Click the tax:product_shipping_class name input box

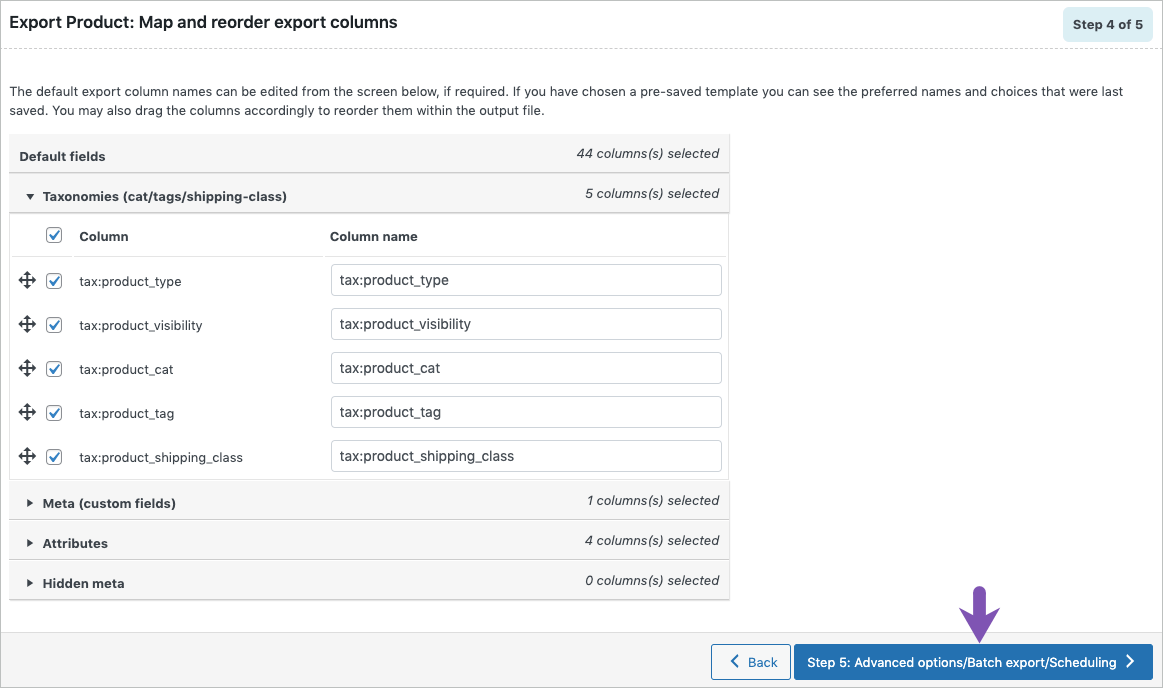(x=526, y=456)
